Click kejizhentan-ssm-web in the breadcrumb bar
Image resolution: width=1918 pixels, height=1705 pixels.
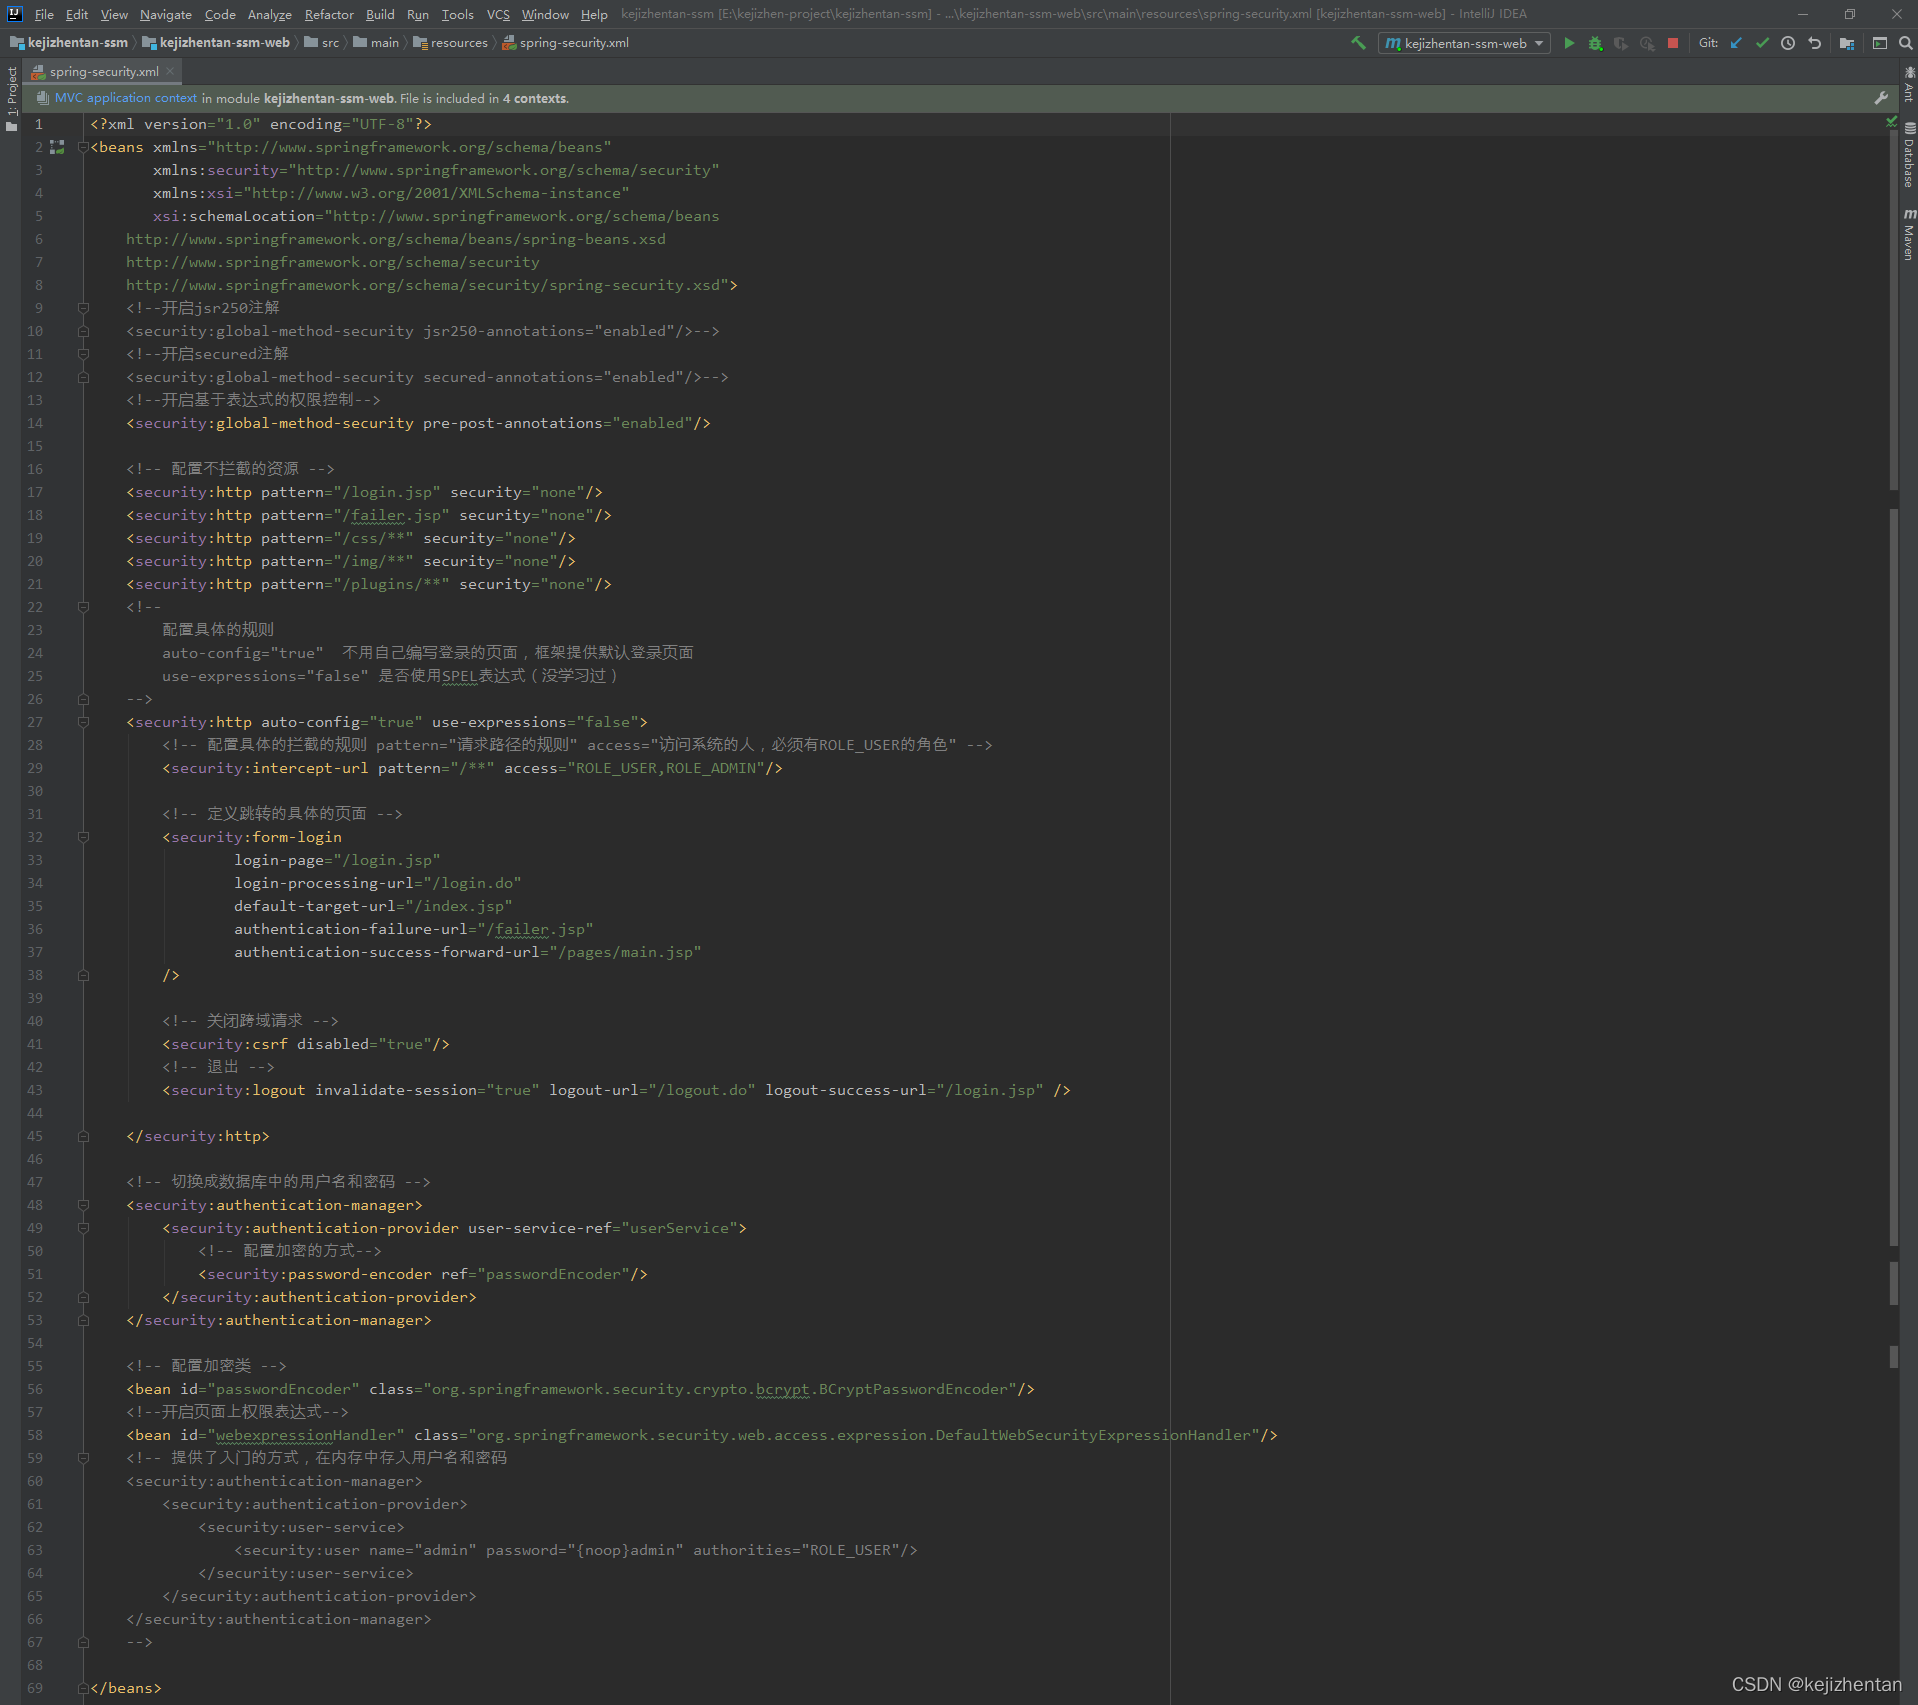coord(216,43)
